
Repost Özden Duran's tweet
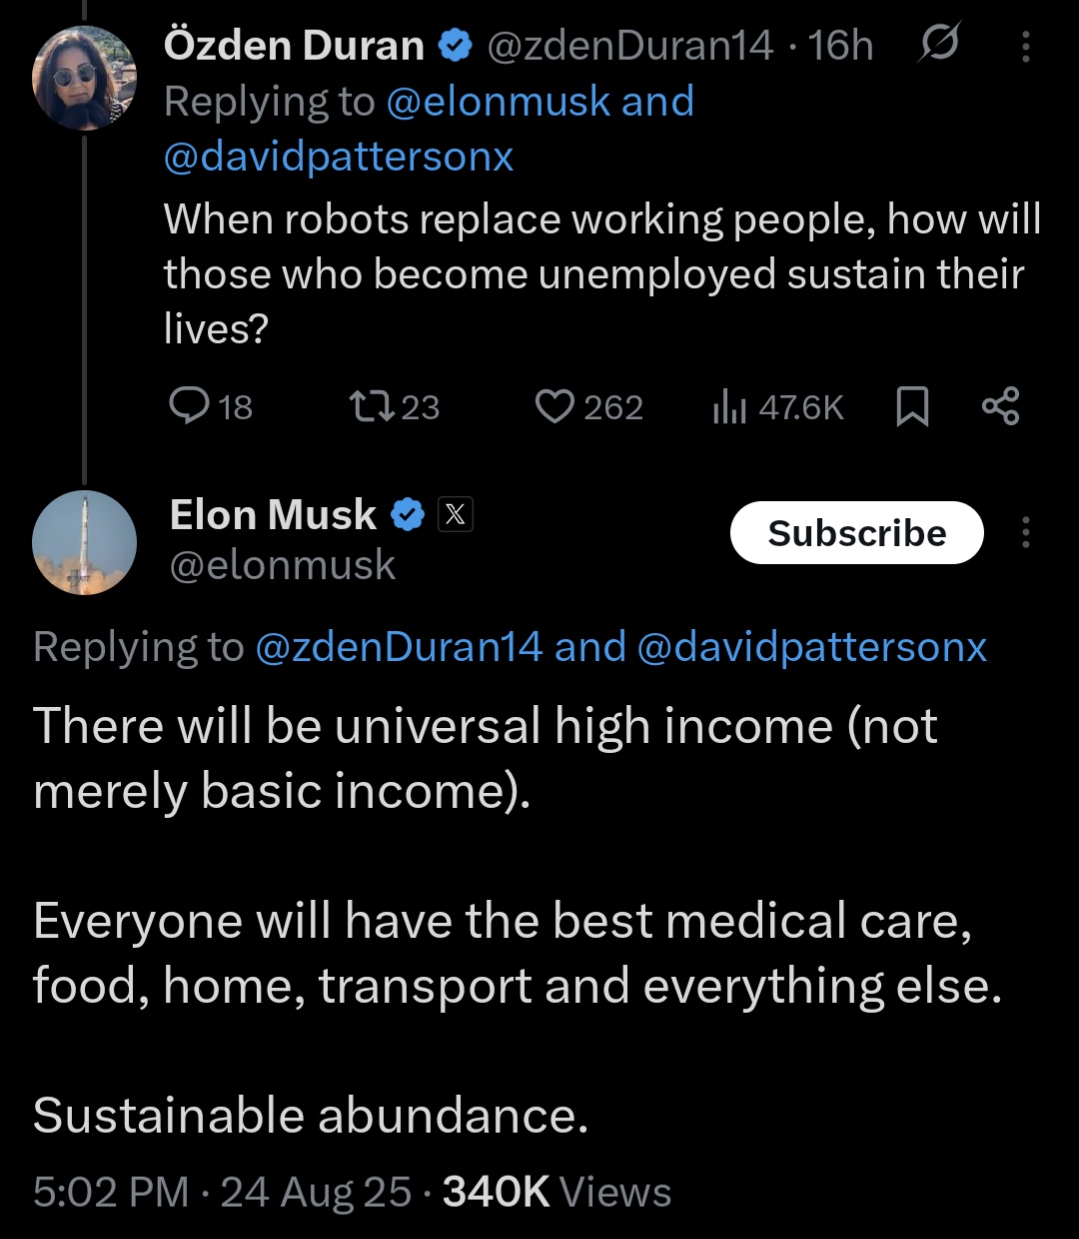point(374,406)
